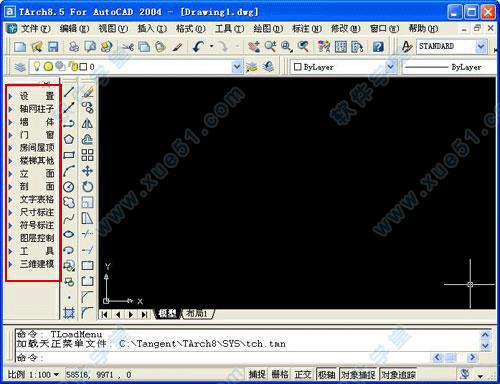This screenshot has width=500, height=384.
Task: Open the 绘图 (D) menu
Action: click(x=268, y=29)
